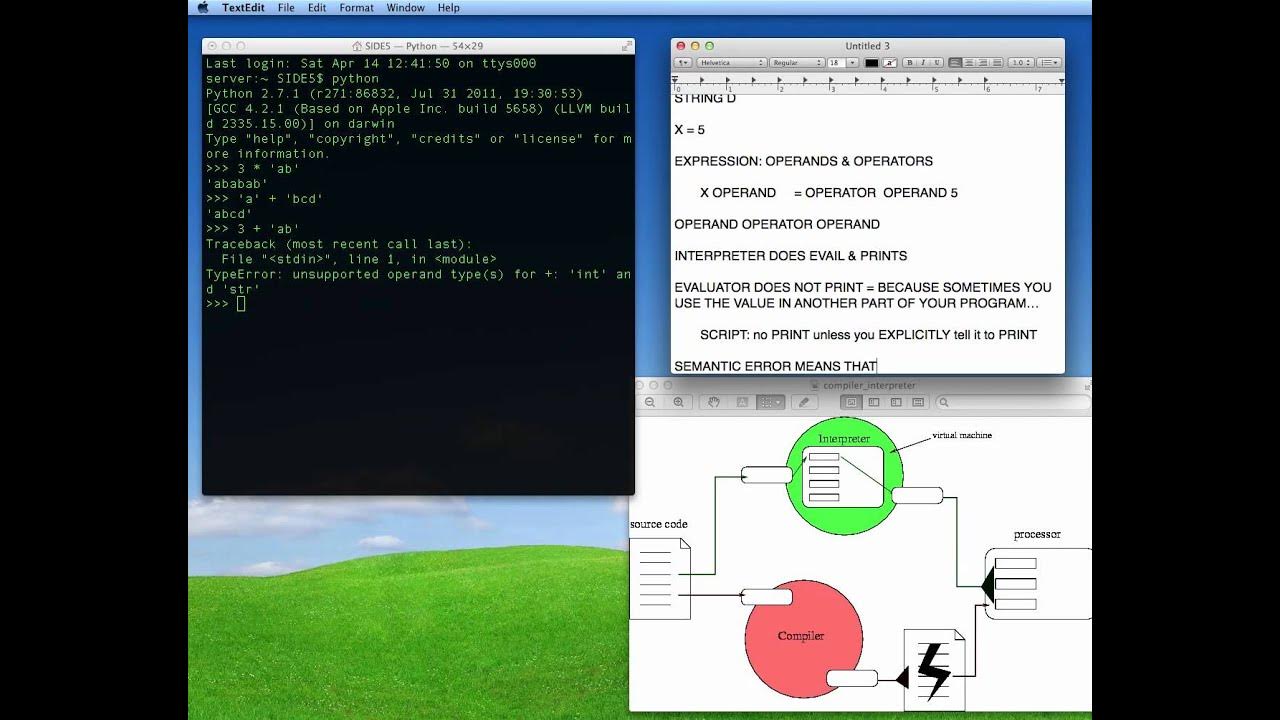The image size is (1280, 720).
Task: Click the font size field showing 18
Action: point(837,63)
